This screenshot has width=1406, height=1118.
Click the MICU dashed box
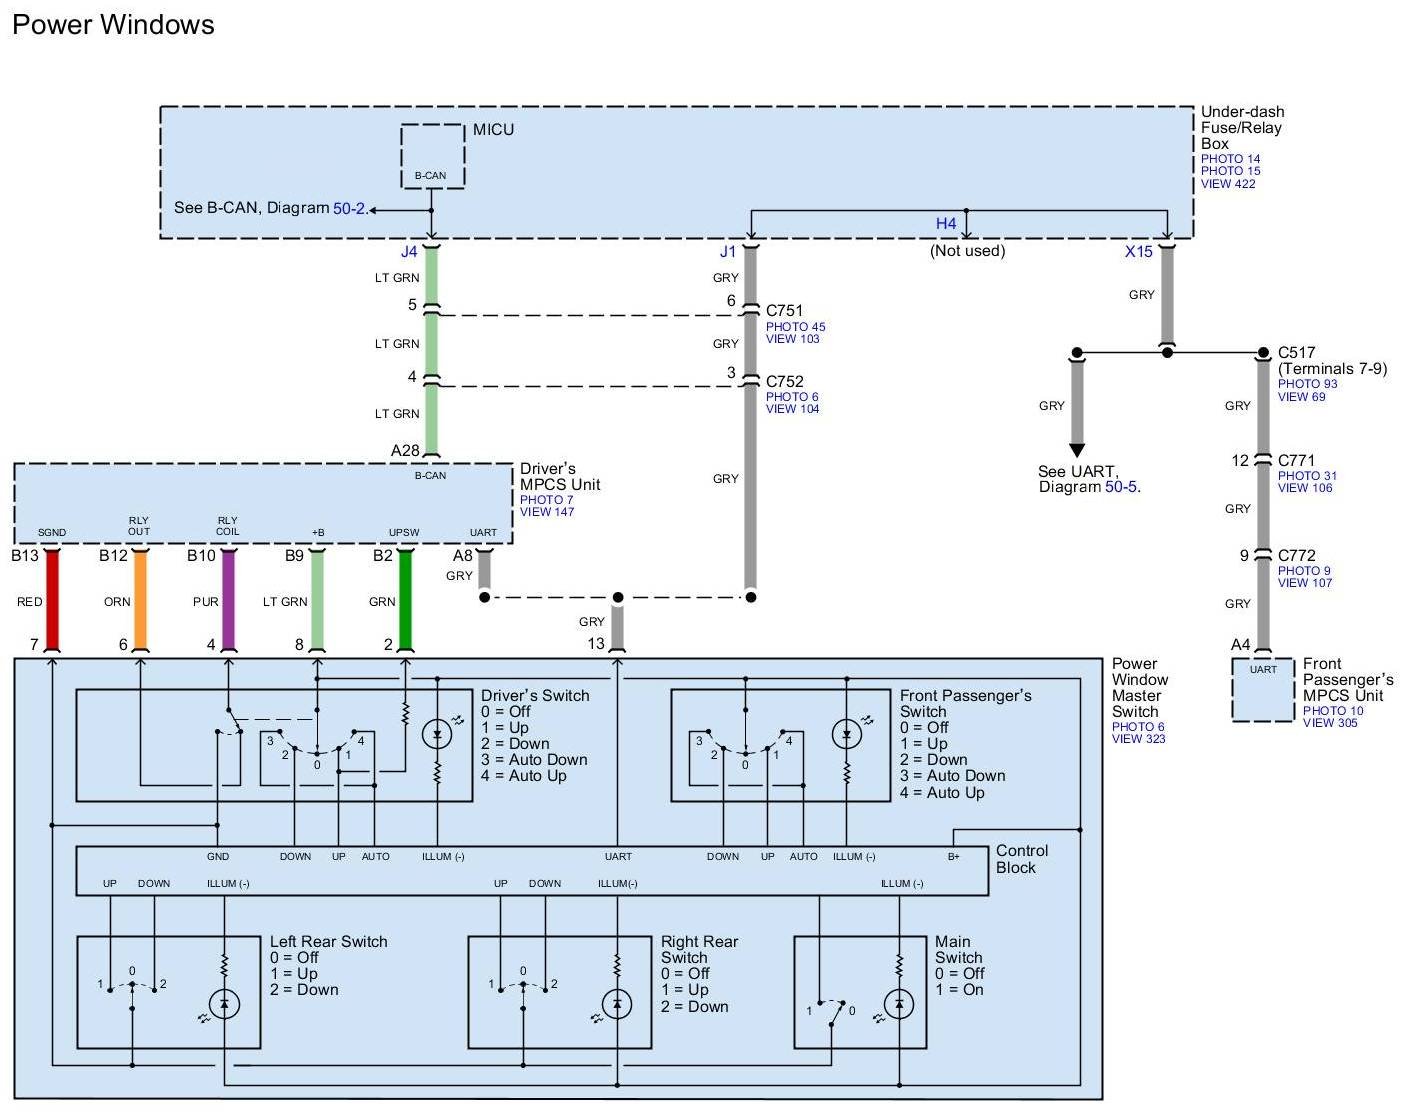click(432, 155)
